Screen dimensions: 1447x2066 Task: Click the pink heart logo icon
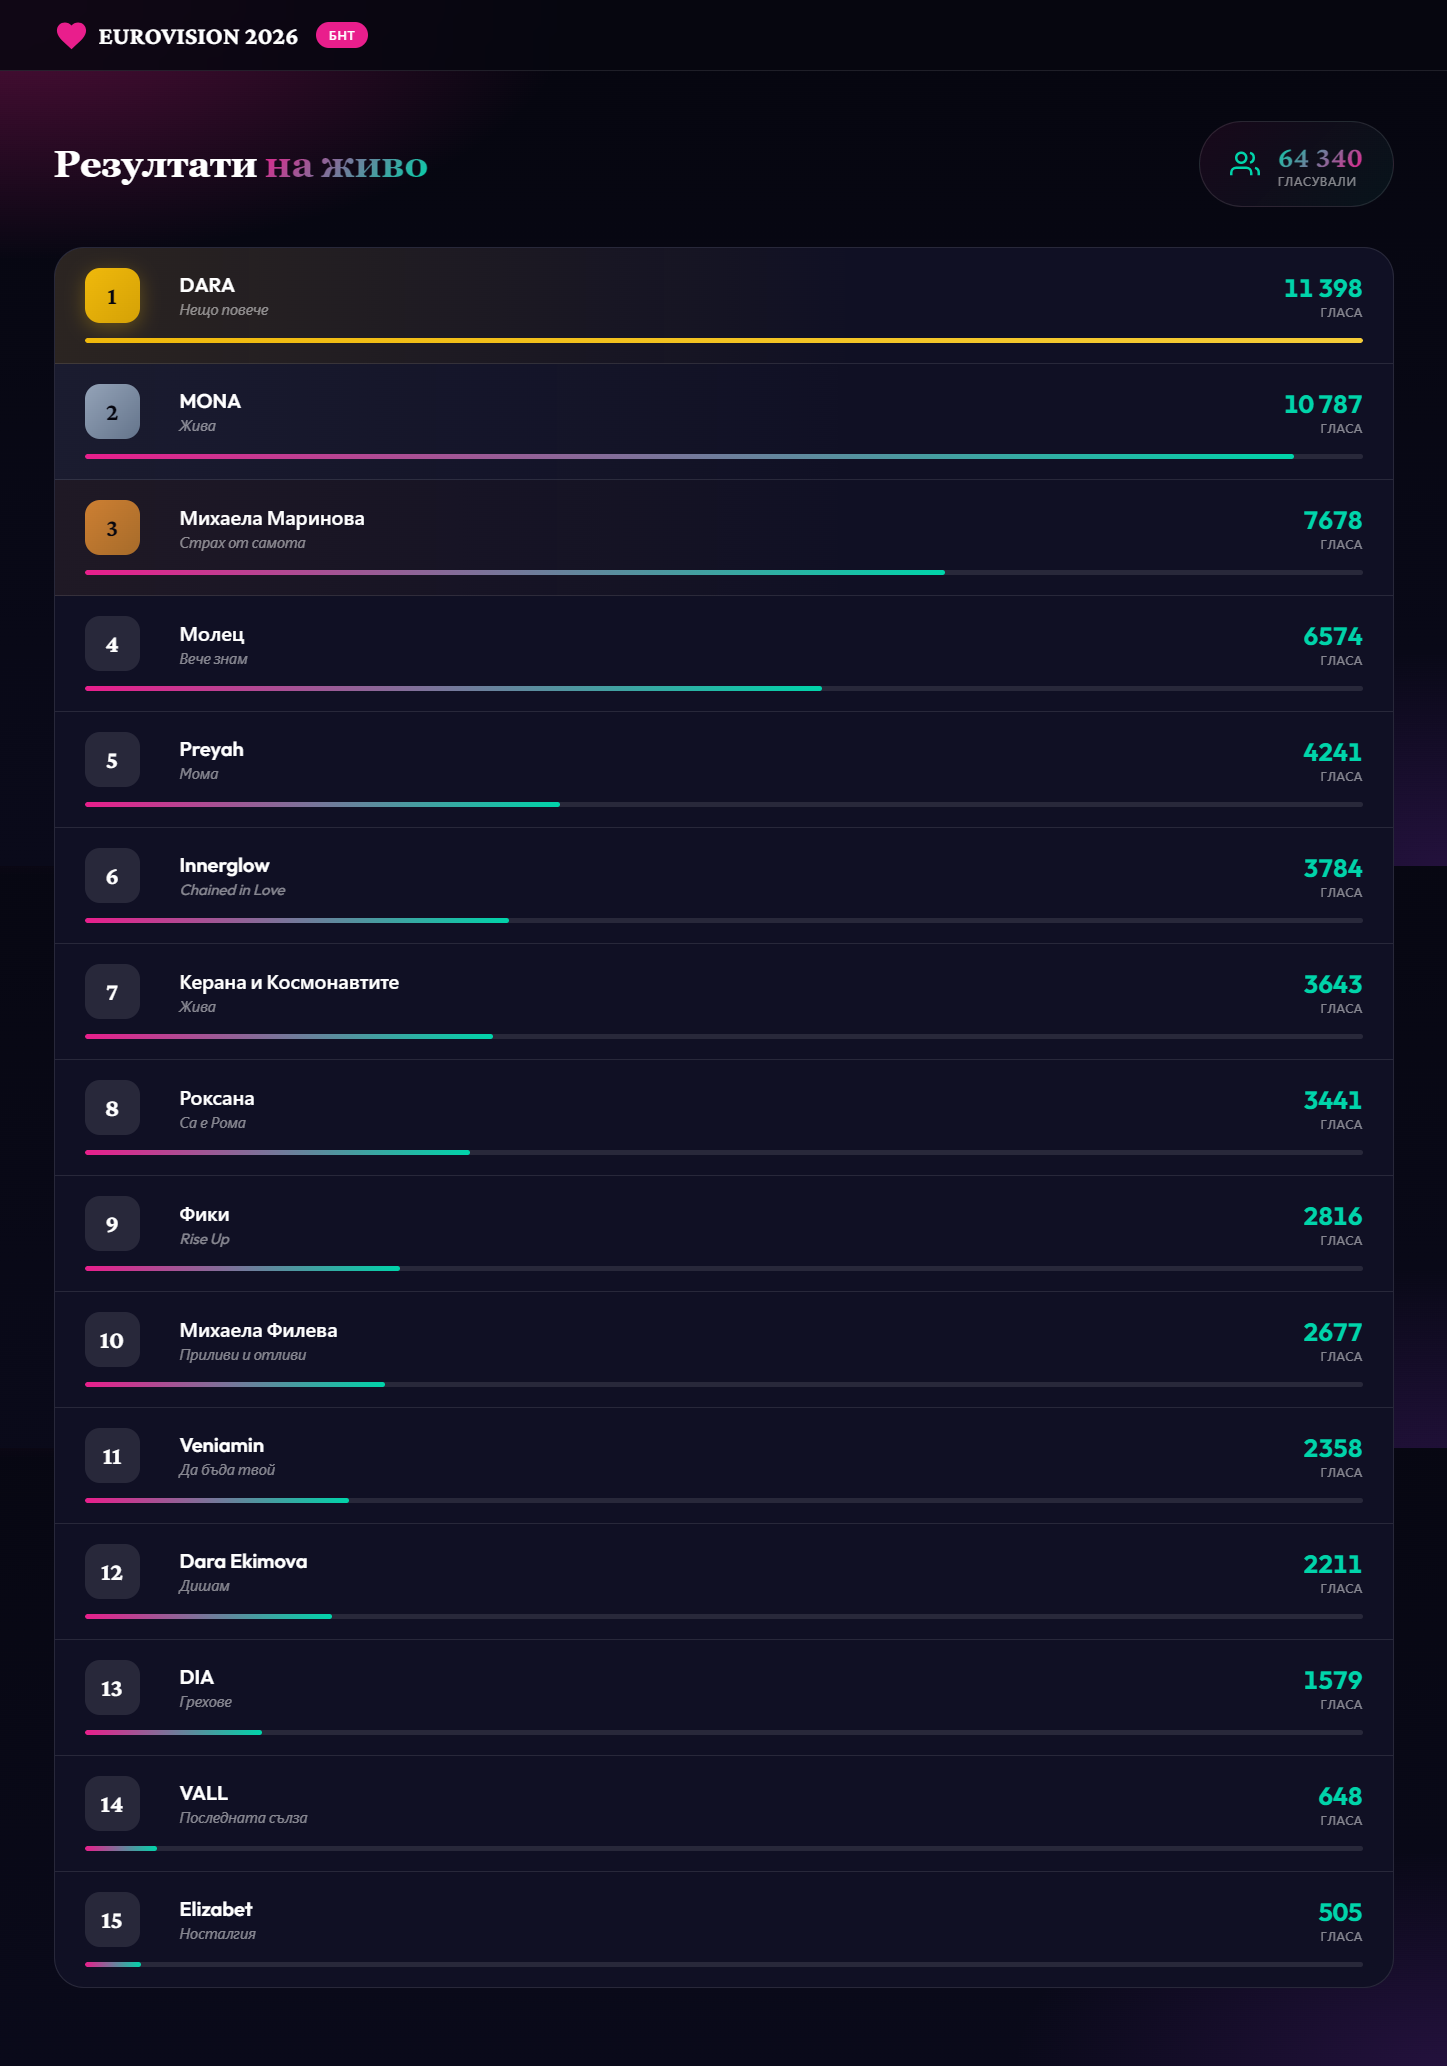(x=71, y=36)
